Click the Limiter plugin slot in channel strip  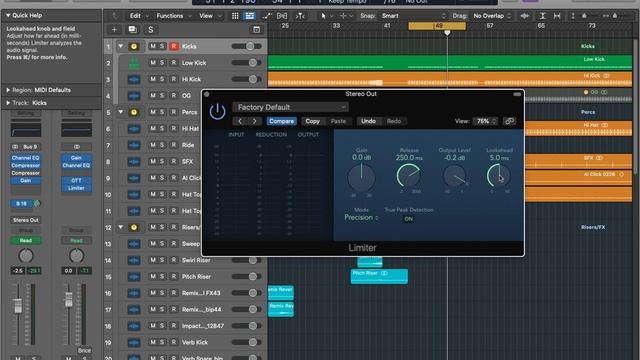(x=76, y=188)
